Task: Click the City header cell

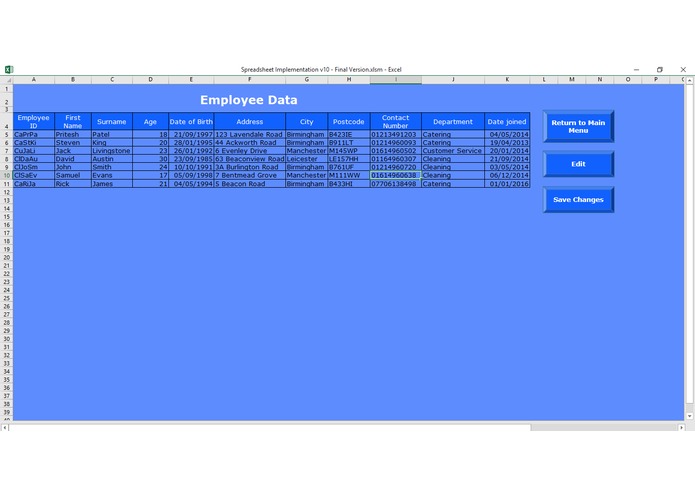Action: (307, 121)
